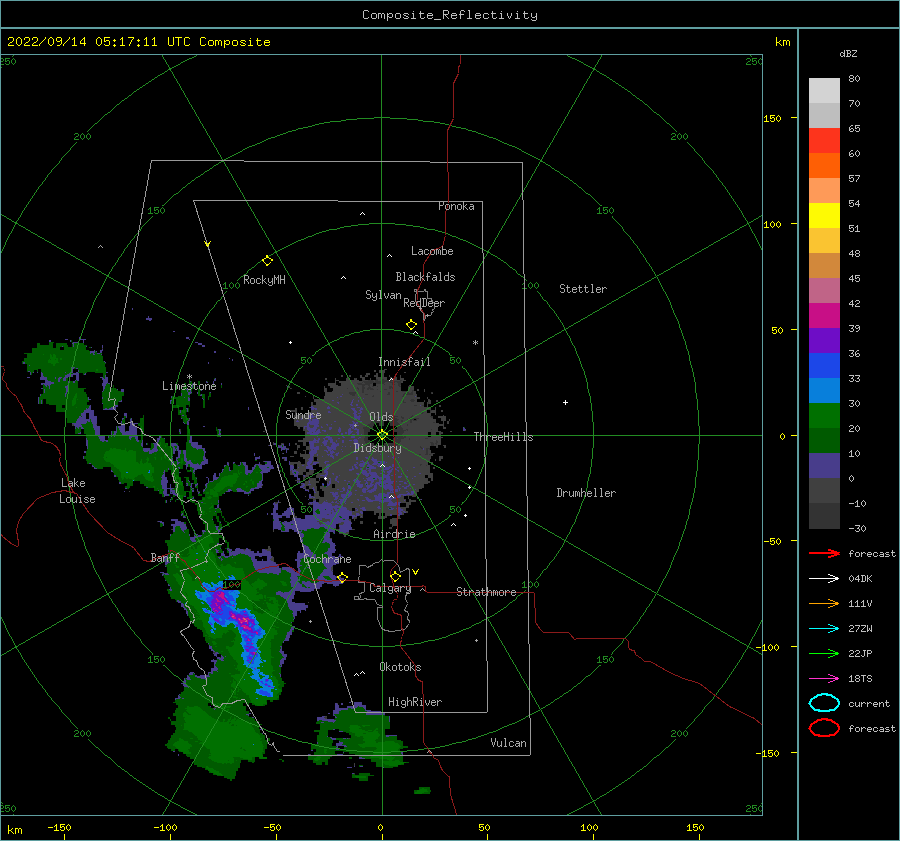Select the Banff label on map

(165, 558)
